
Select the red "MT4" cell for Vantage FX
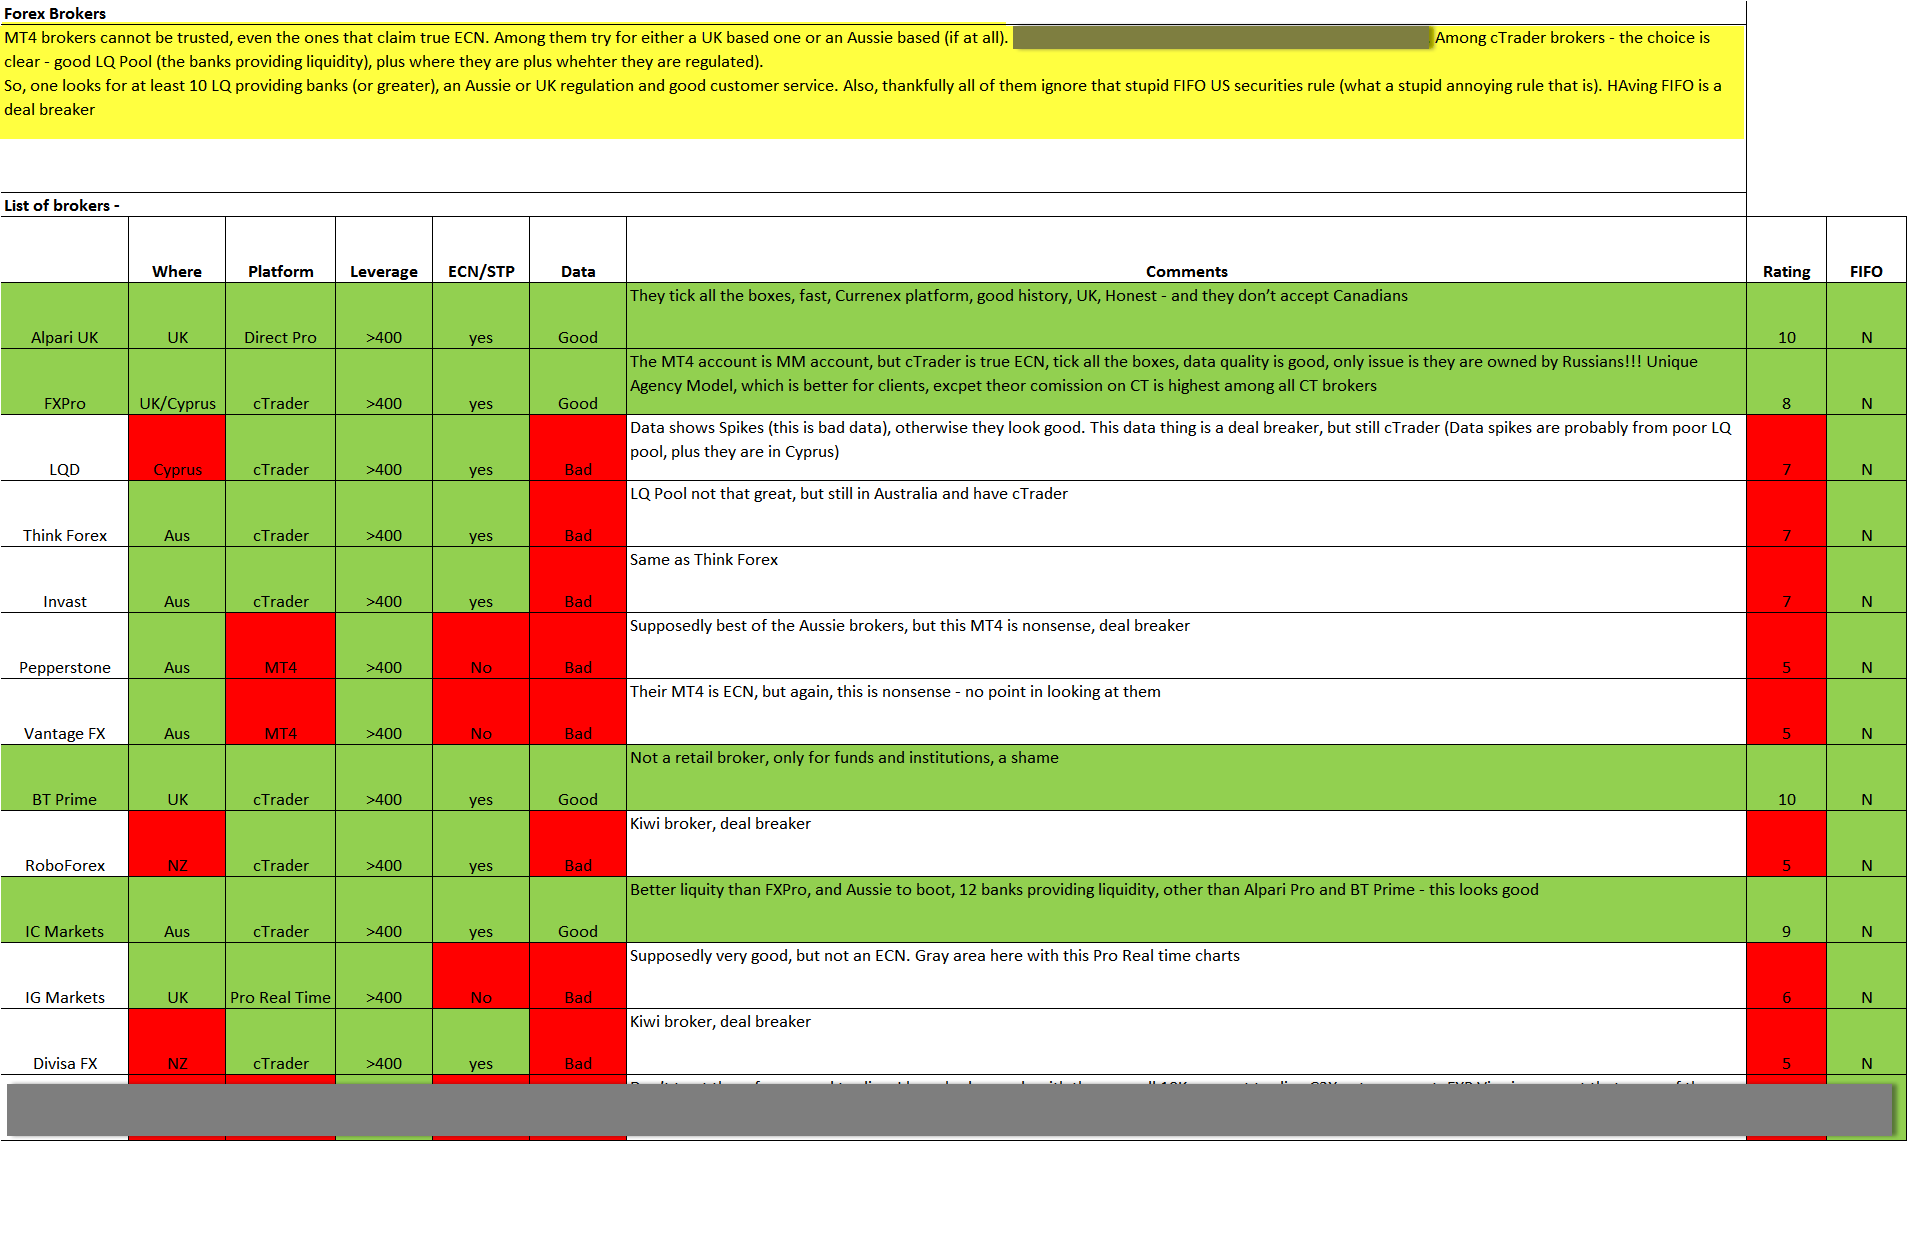tap(281, 712)
